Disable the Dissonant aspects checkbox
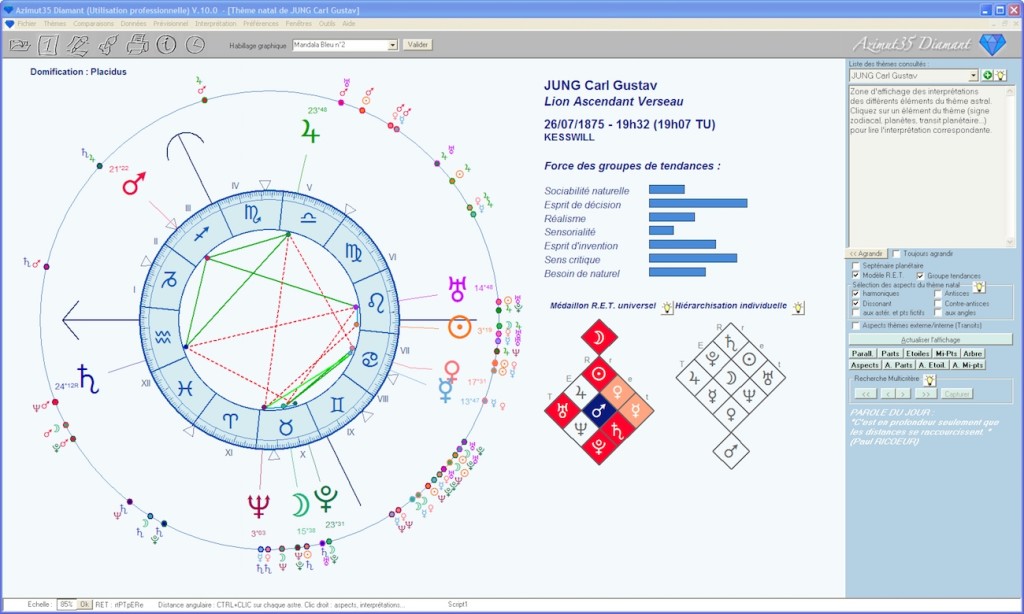 [855, 303]
